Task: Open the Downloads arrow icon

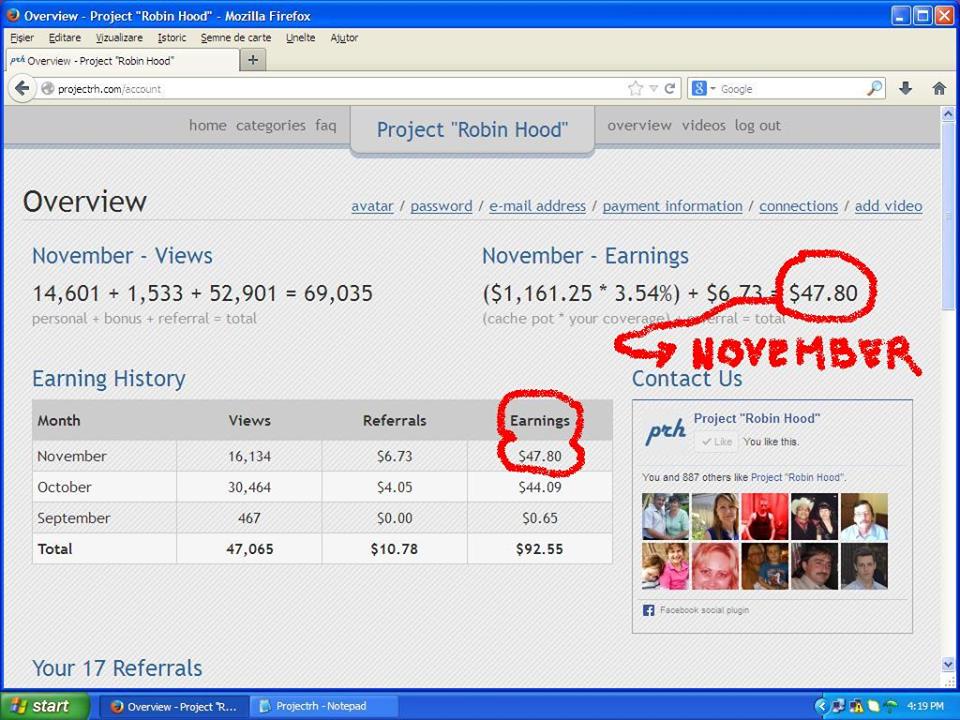Action: pyautogui.click(x=906, y=89)
